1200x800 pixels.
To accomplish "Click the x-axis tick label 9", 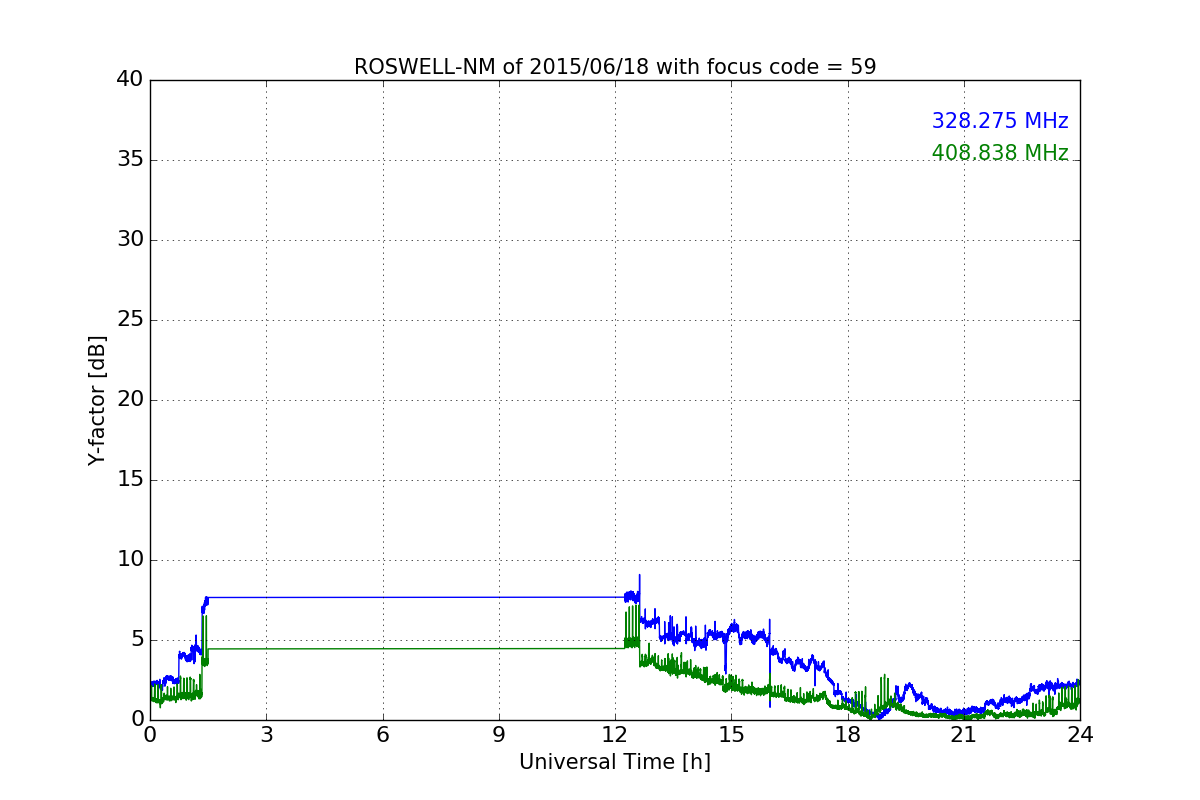I will 499,735.
